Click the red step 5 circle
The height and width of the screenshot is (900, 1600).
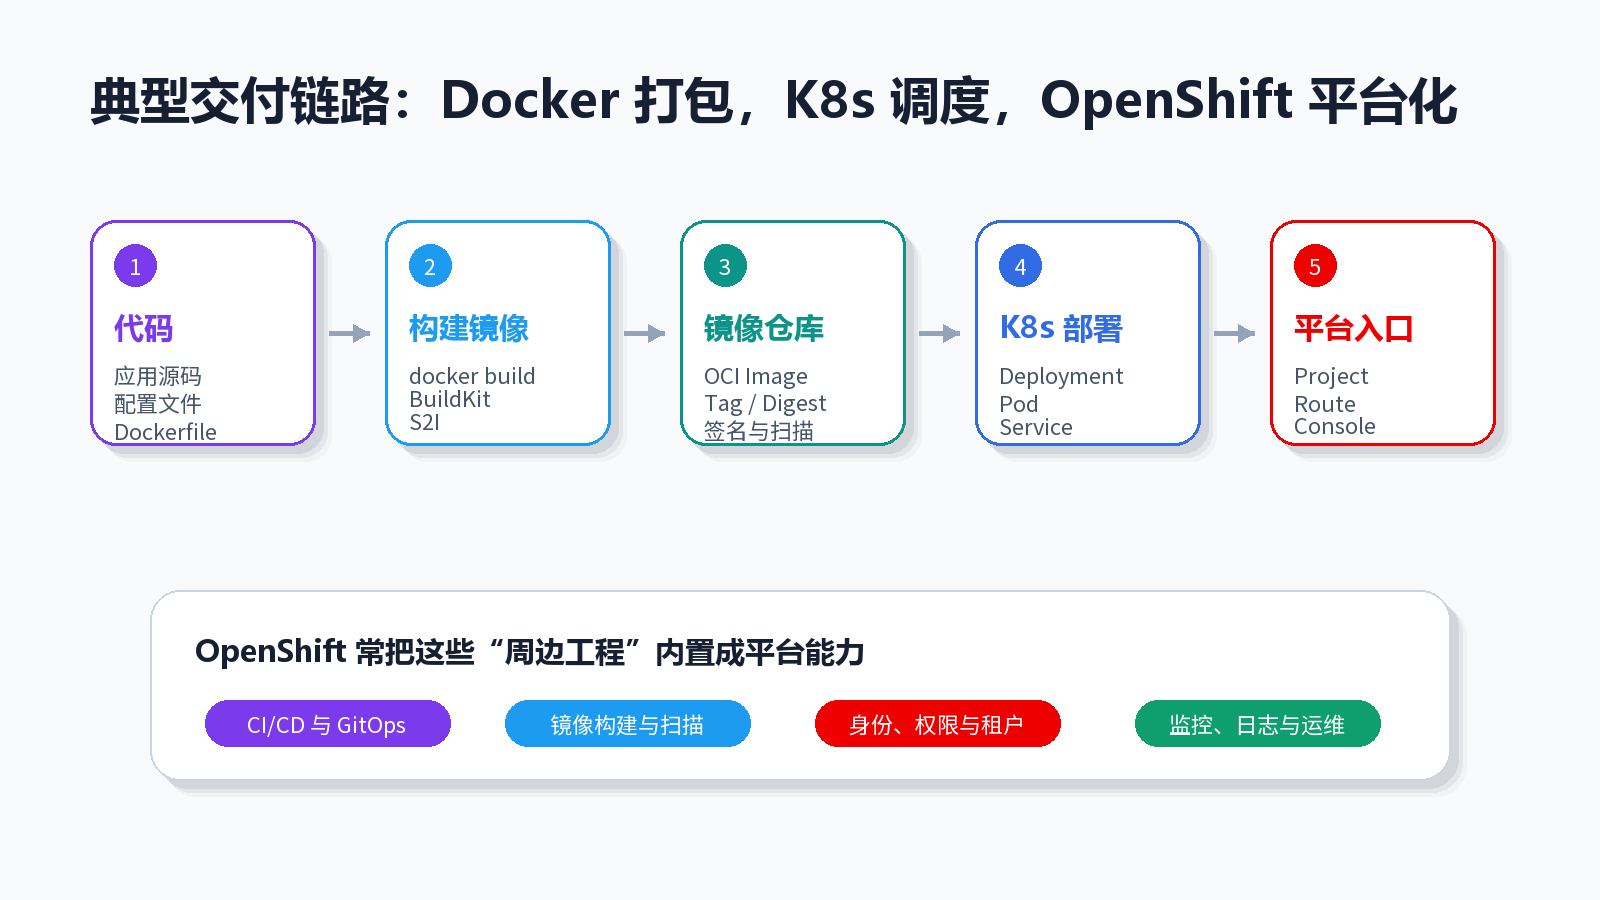click(1315, 266)
